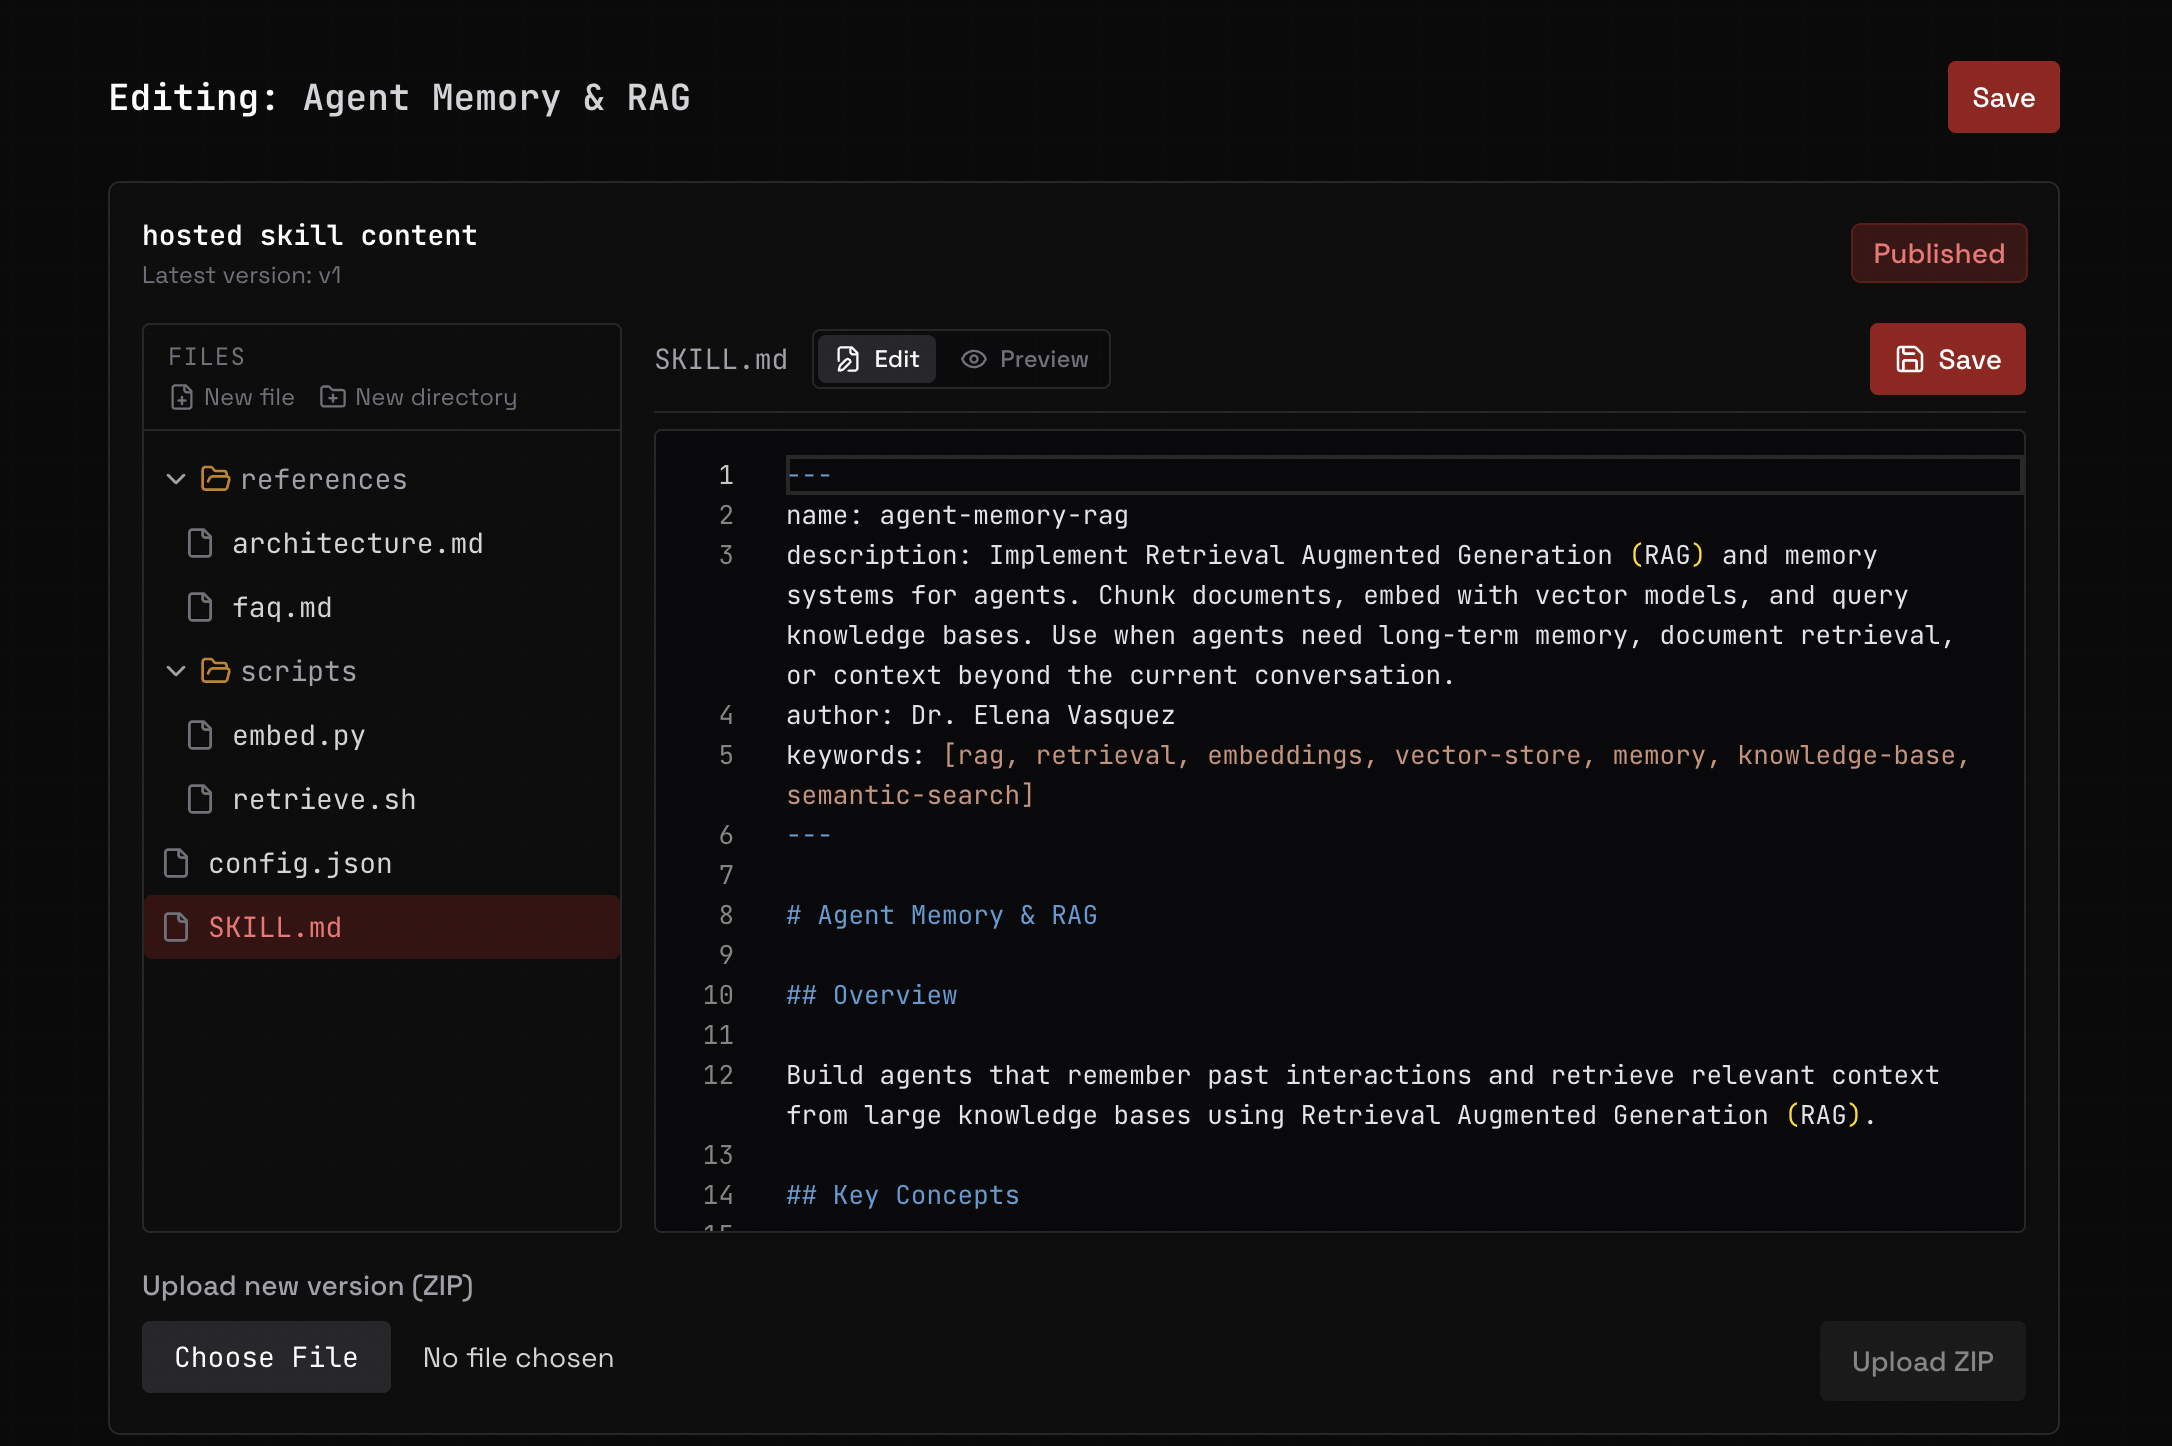This screenshot has height=1446, width=2172.
Task: Switch to Edit mode
Action: coord(877,360)
